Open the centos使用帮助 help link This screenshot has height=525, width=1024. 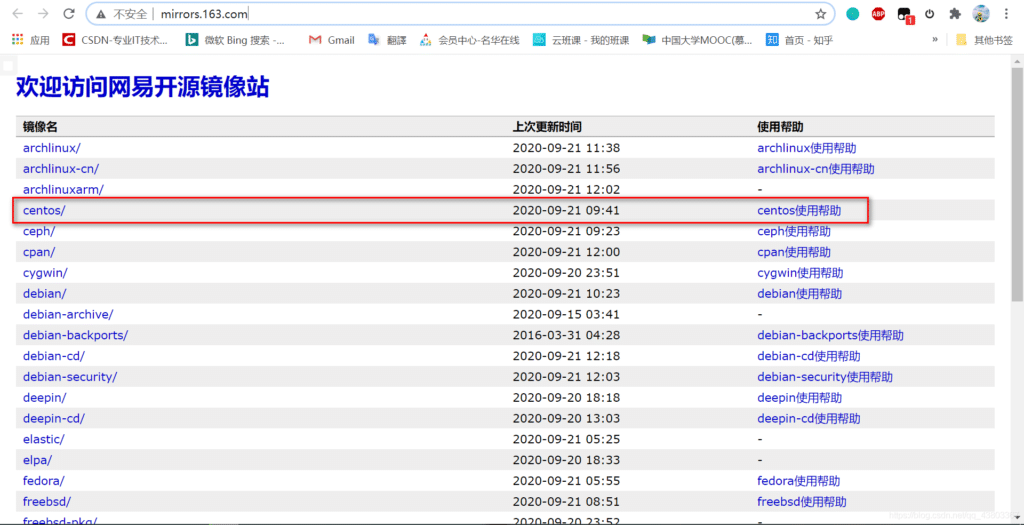(x=799, y=211)
